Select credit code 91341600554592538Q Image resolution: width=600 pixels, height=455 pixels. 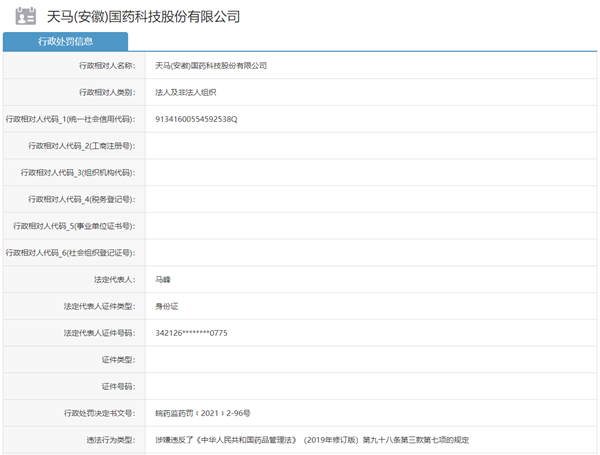[x=196, y=119]
